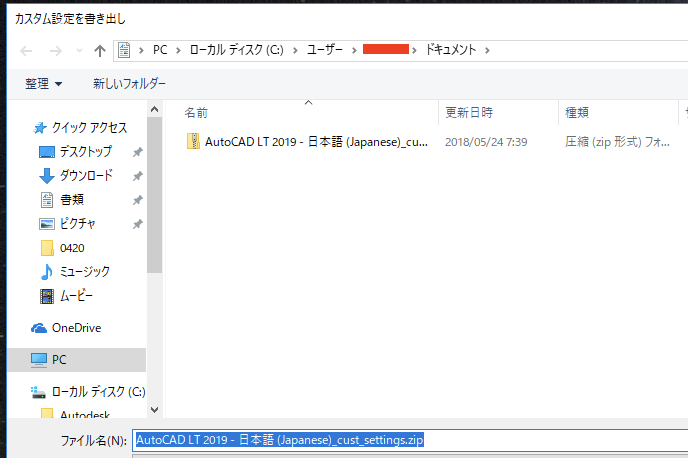The height and width of the screenshot is (458, 688).
Task: Click the OneDrive cloud icon
Action: click(39, 328)
